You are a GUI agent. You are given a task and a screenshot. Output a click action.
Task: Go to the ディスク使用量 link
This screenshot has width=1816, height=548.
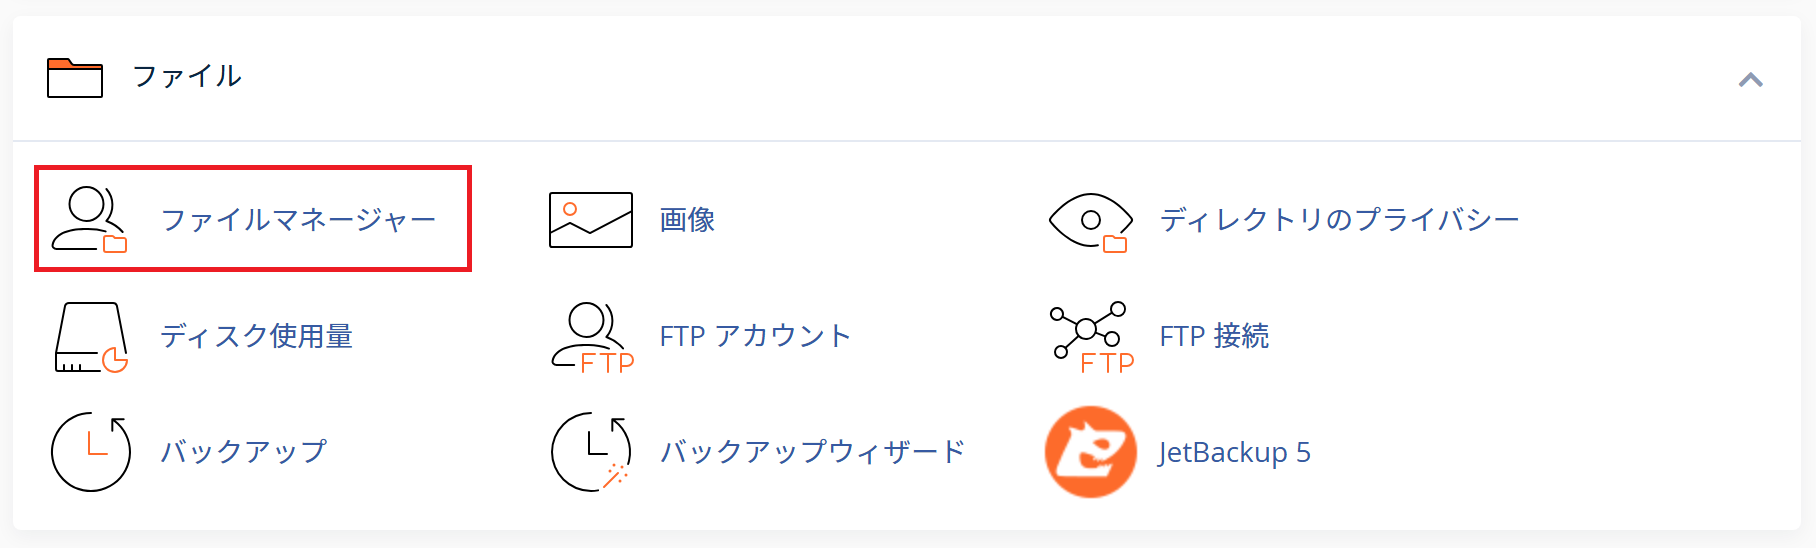coord(257,336)
